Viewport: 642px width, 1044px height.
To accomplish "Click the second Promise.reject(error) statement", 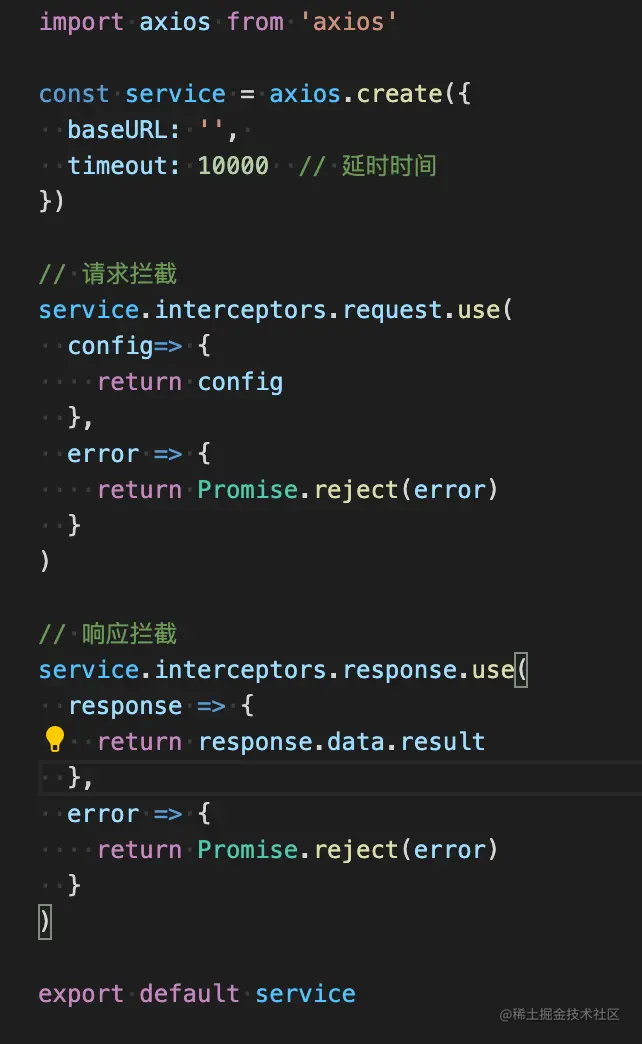I will 348,850.
